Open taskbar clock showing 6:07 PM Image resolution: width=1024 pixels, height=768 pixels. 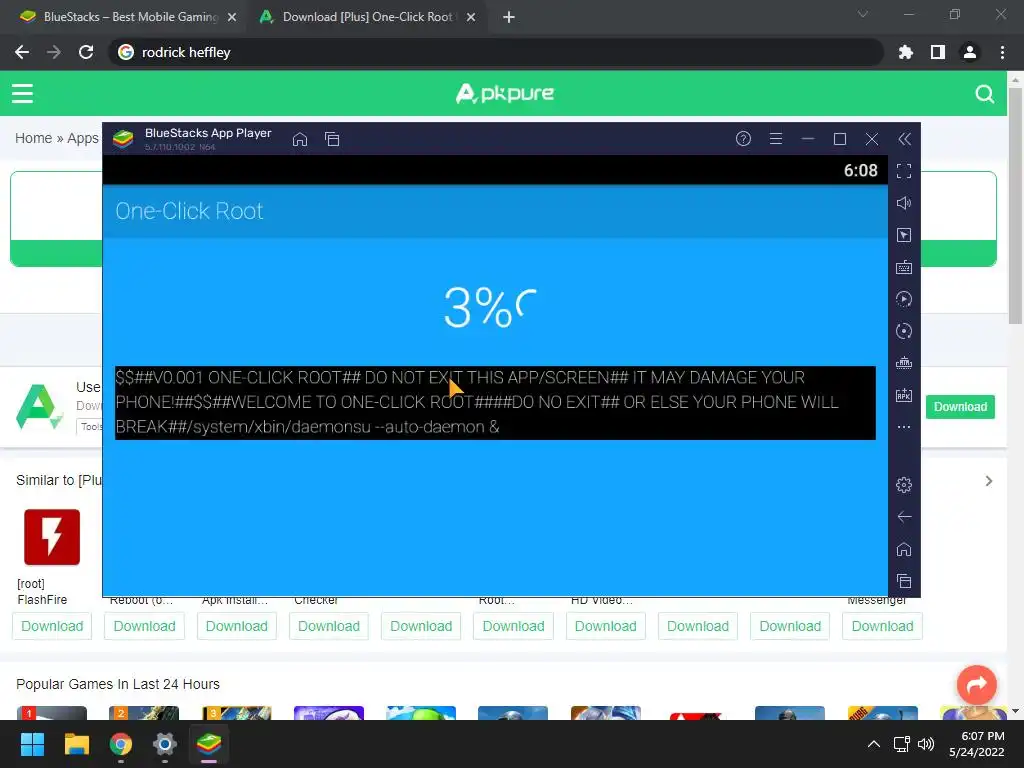point(977,744)
